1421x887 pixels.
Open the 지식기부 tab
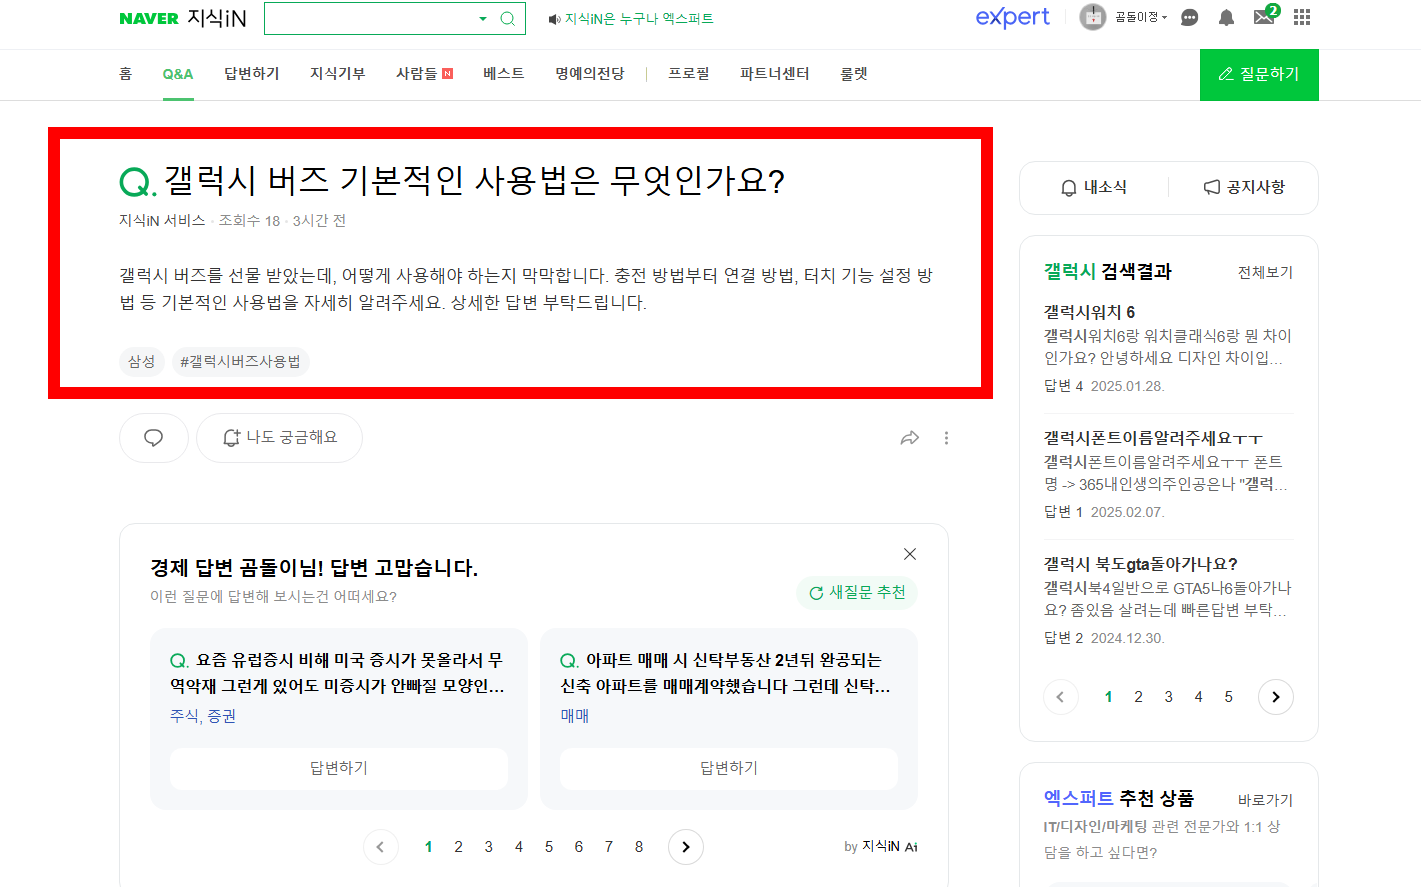coord(338,74)
